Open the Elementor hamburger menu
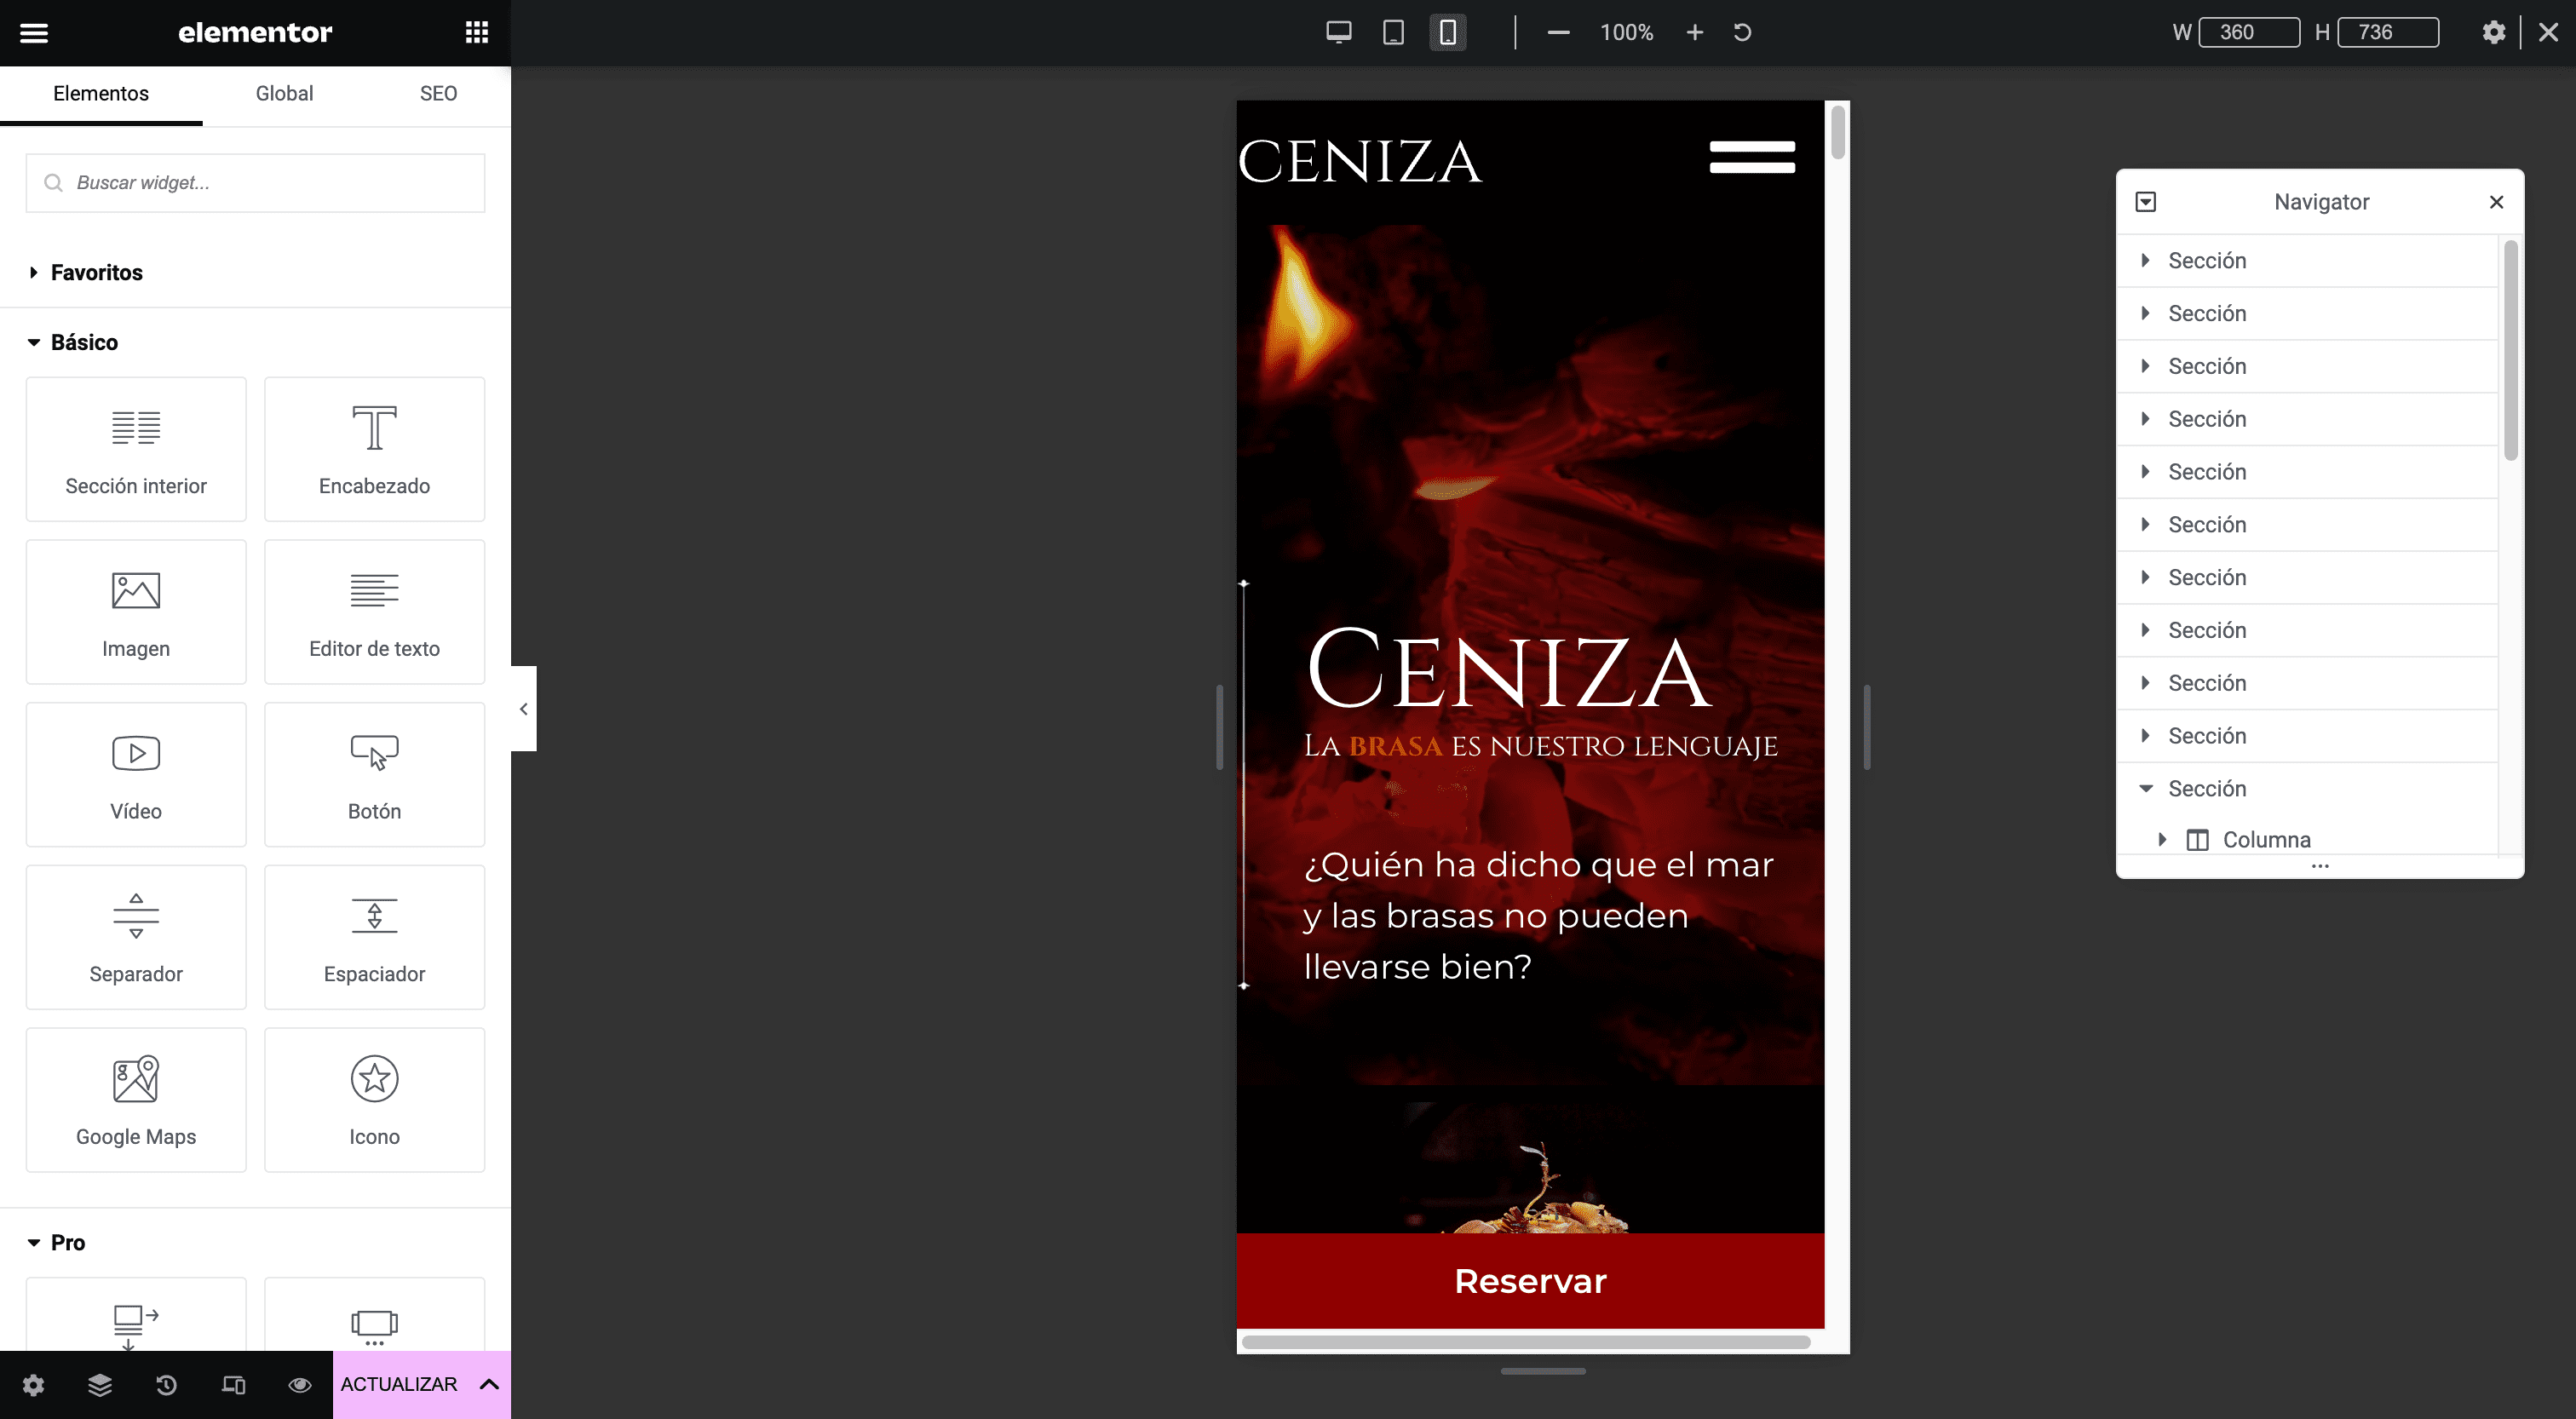 (34, 33)
